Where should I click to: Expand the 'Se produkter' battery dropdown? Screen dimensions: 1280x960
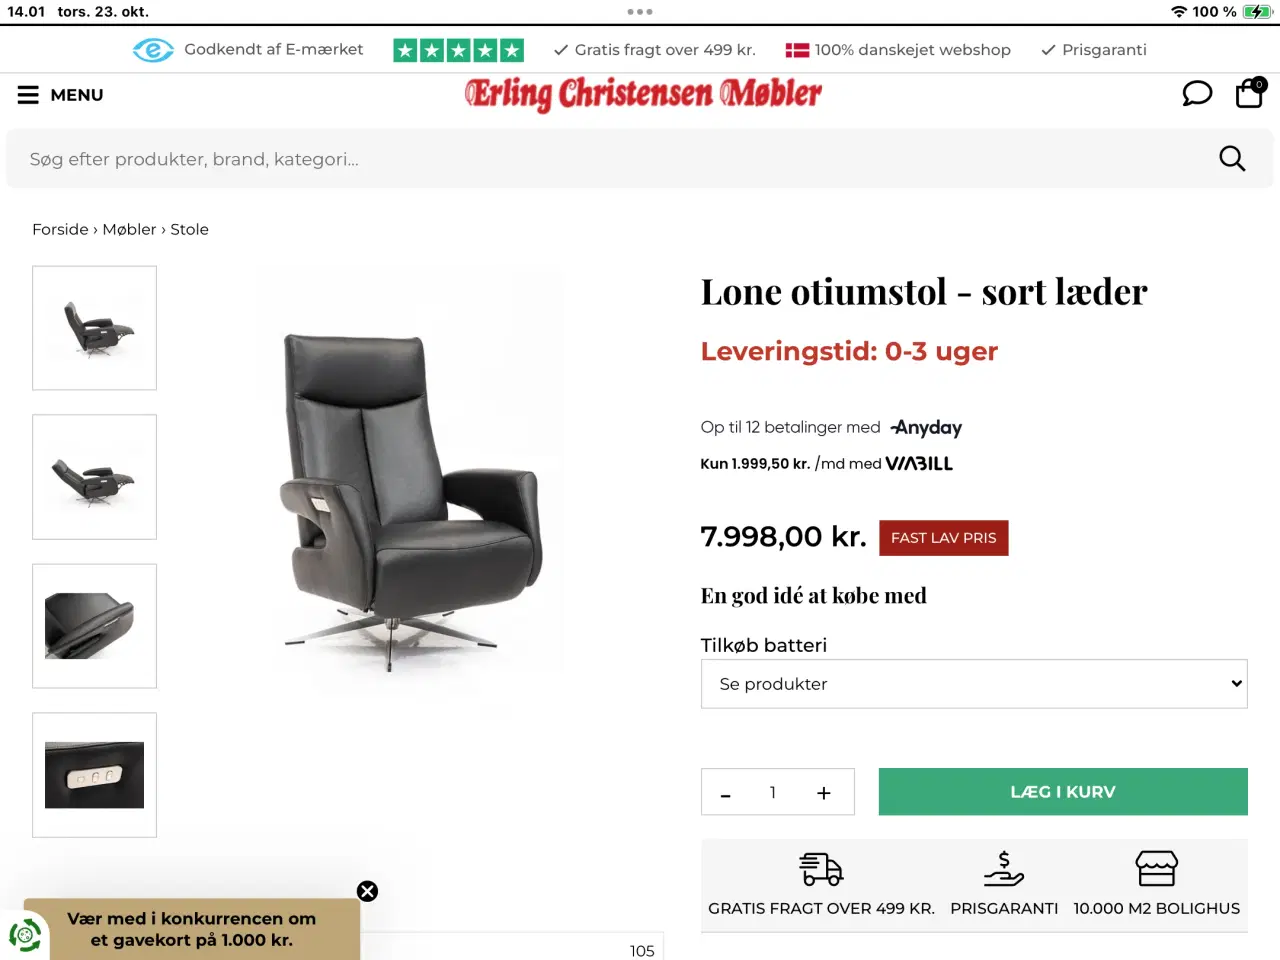[974, 684]
